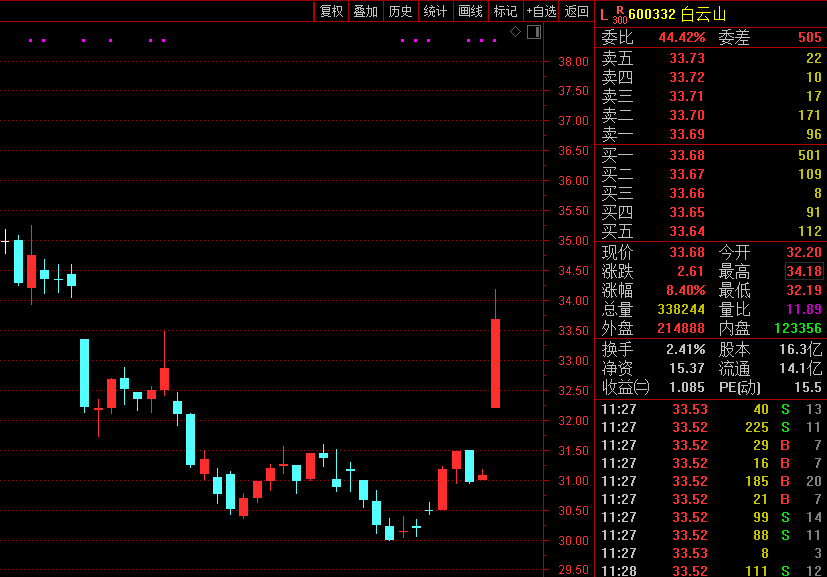Click the diamond icon above the chart

click(x=515, y=32)
